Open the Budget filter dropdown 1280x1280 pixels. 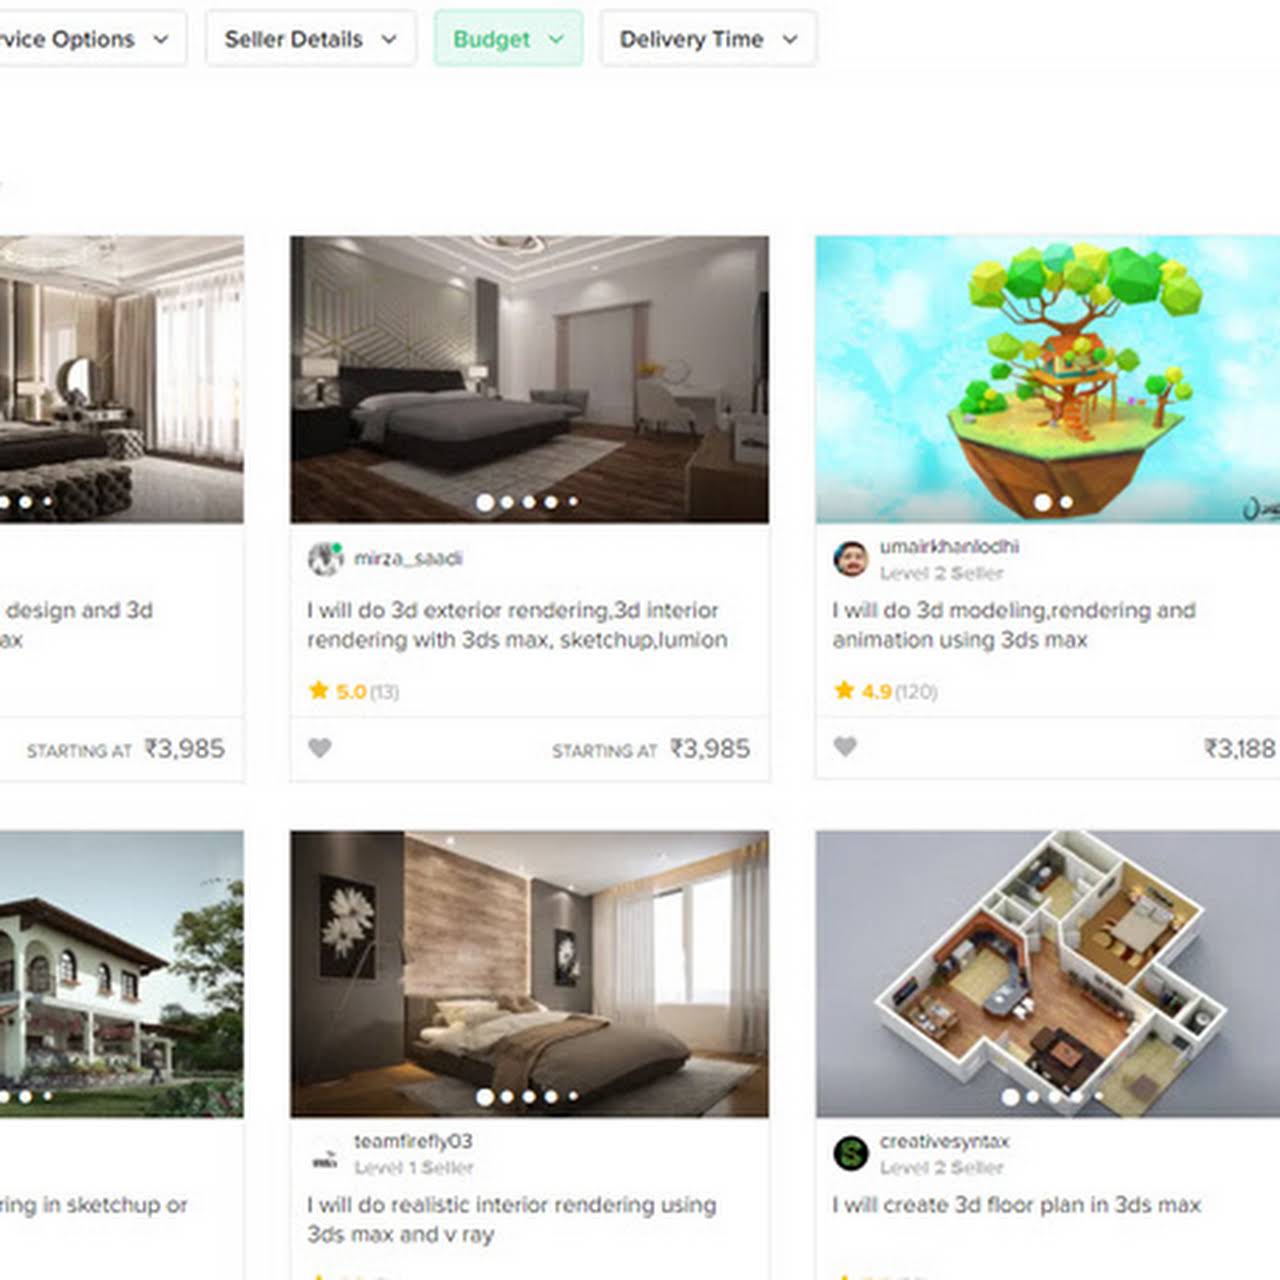pyautogui.click(x=508, y=39)
